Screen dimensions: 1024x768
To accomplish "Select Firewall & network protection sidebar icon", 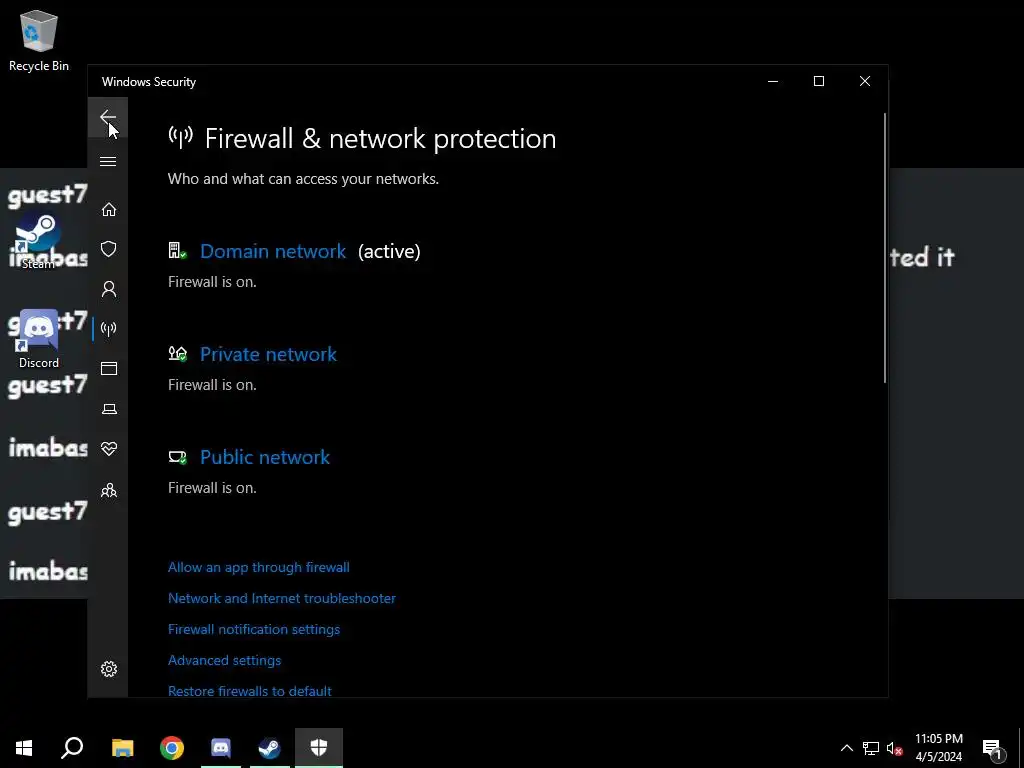I will (x=109, y=329).
